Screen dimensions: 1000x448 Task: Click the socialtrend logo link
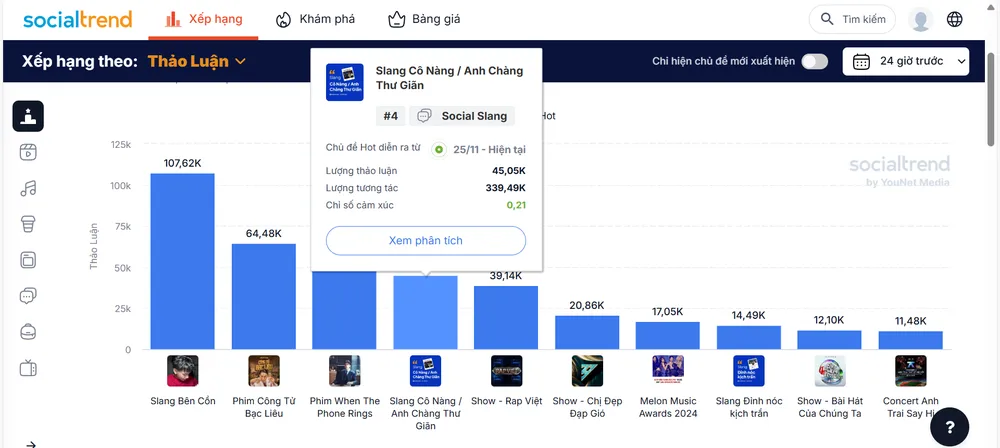coord(76,19)
